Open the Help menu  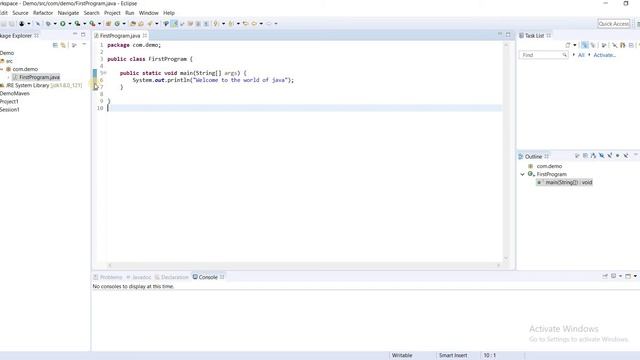[169, 13]
